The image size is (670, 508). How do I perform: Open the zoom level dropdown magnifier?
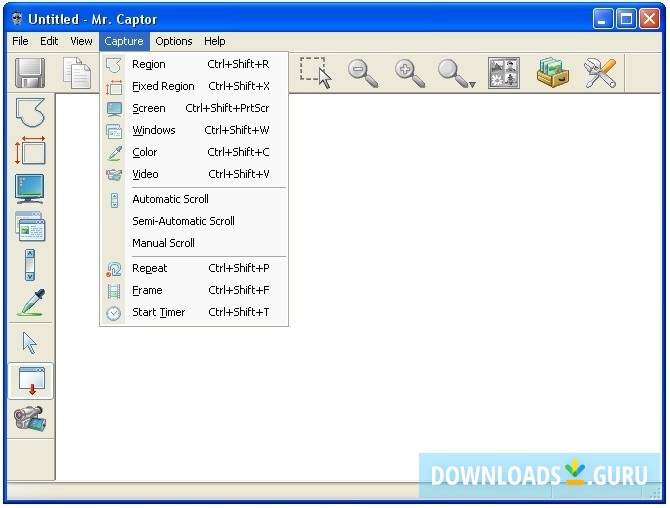[x=457, y=73]
